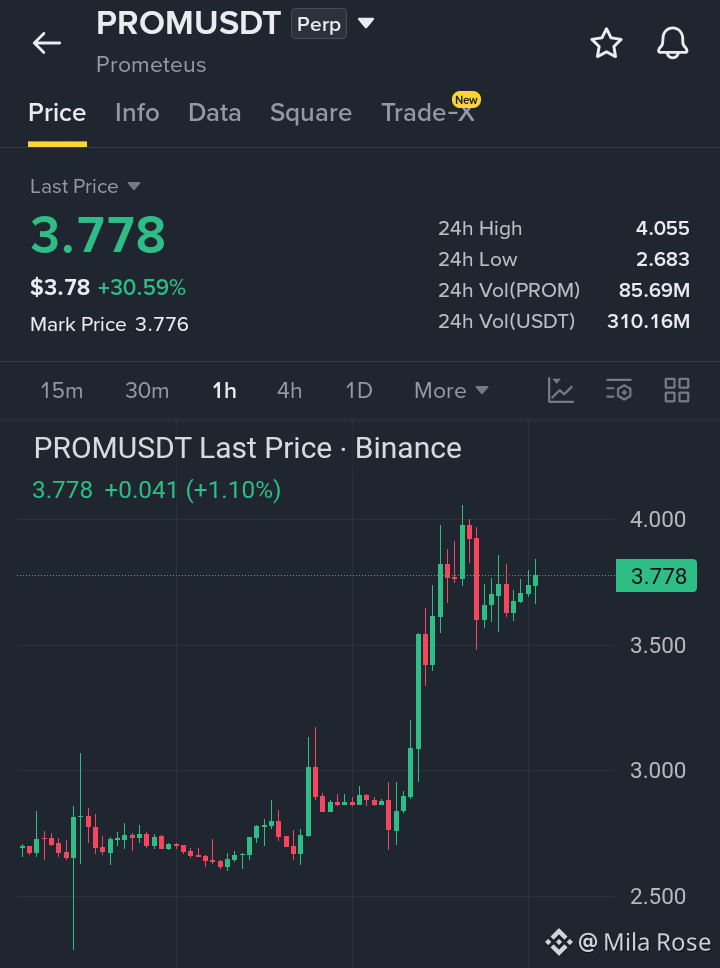Select the 4h timeframe
This screenshot has height=968, width=720.
tap(290, 390)
